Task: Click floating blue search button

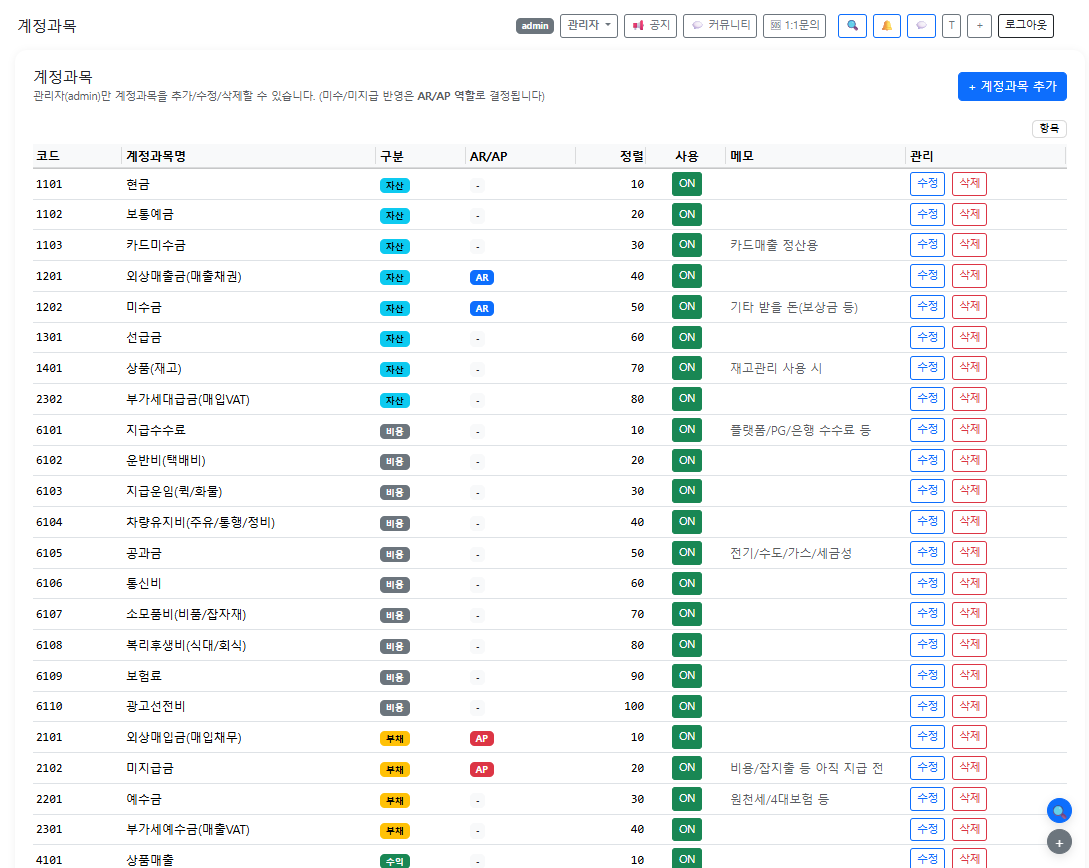Action: click(x=1059, y=810)
